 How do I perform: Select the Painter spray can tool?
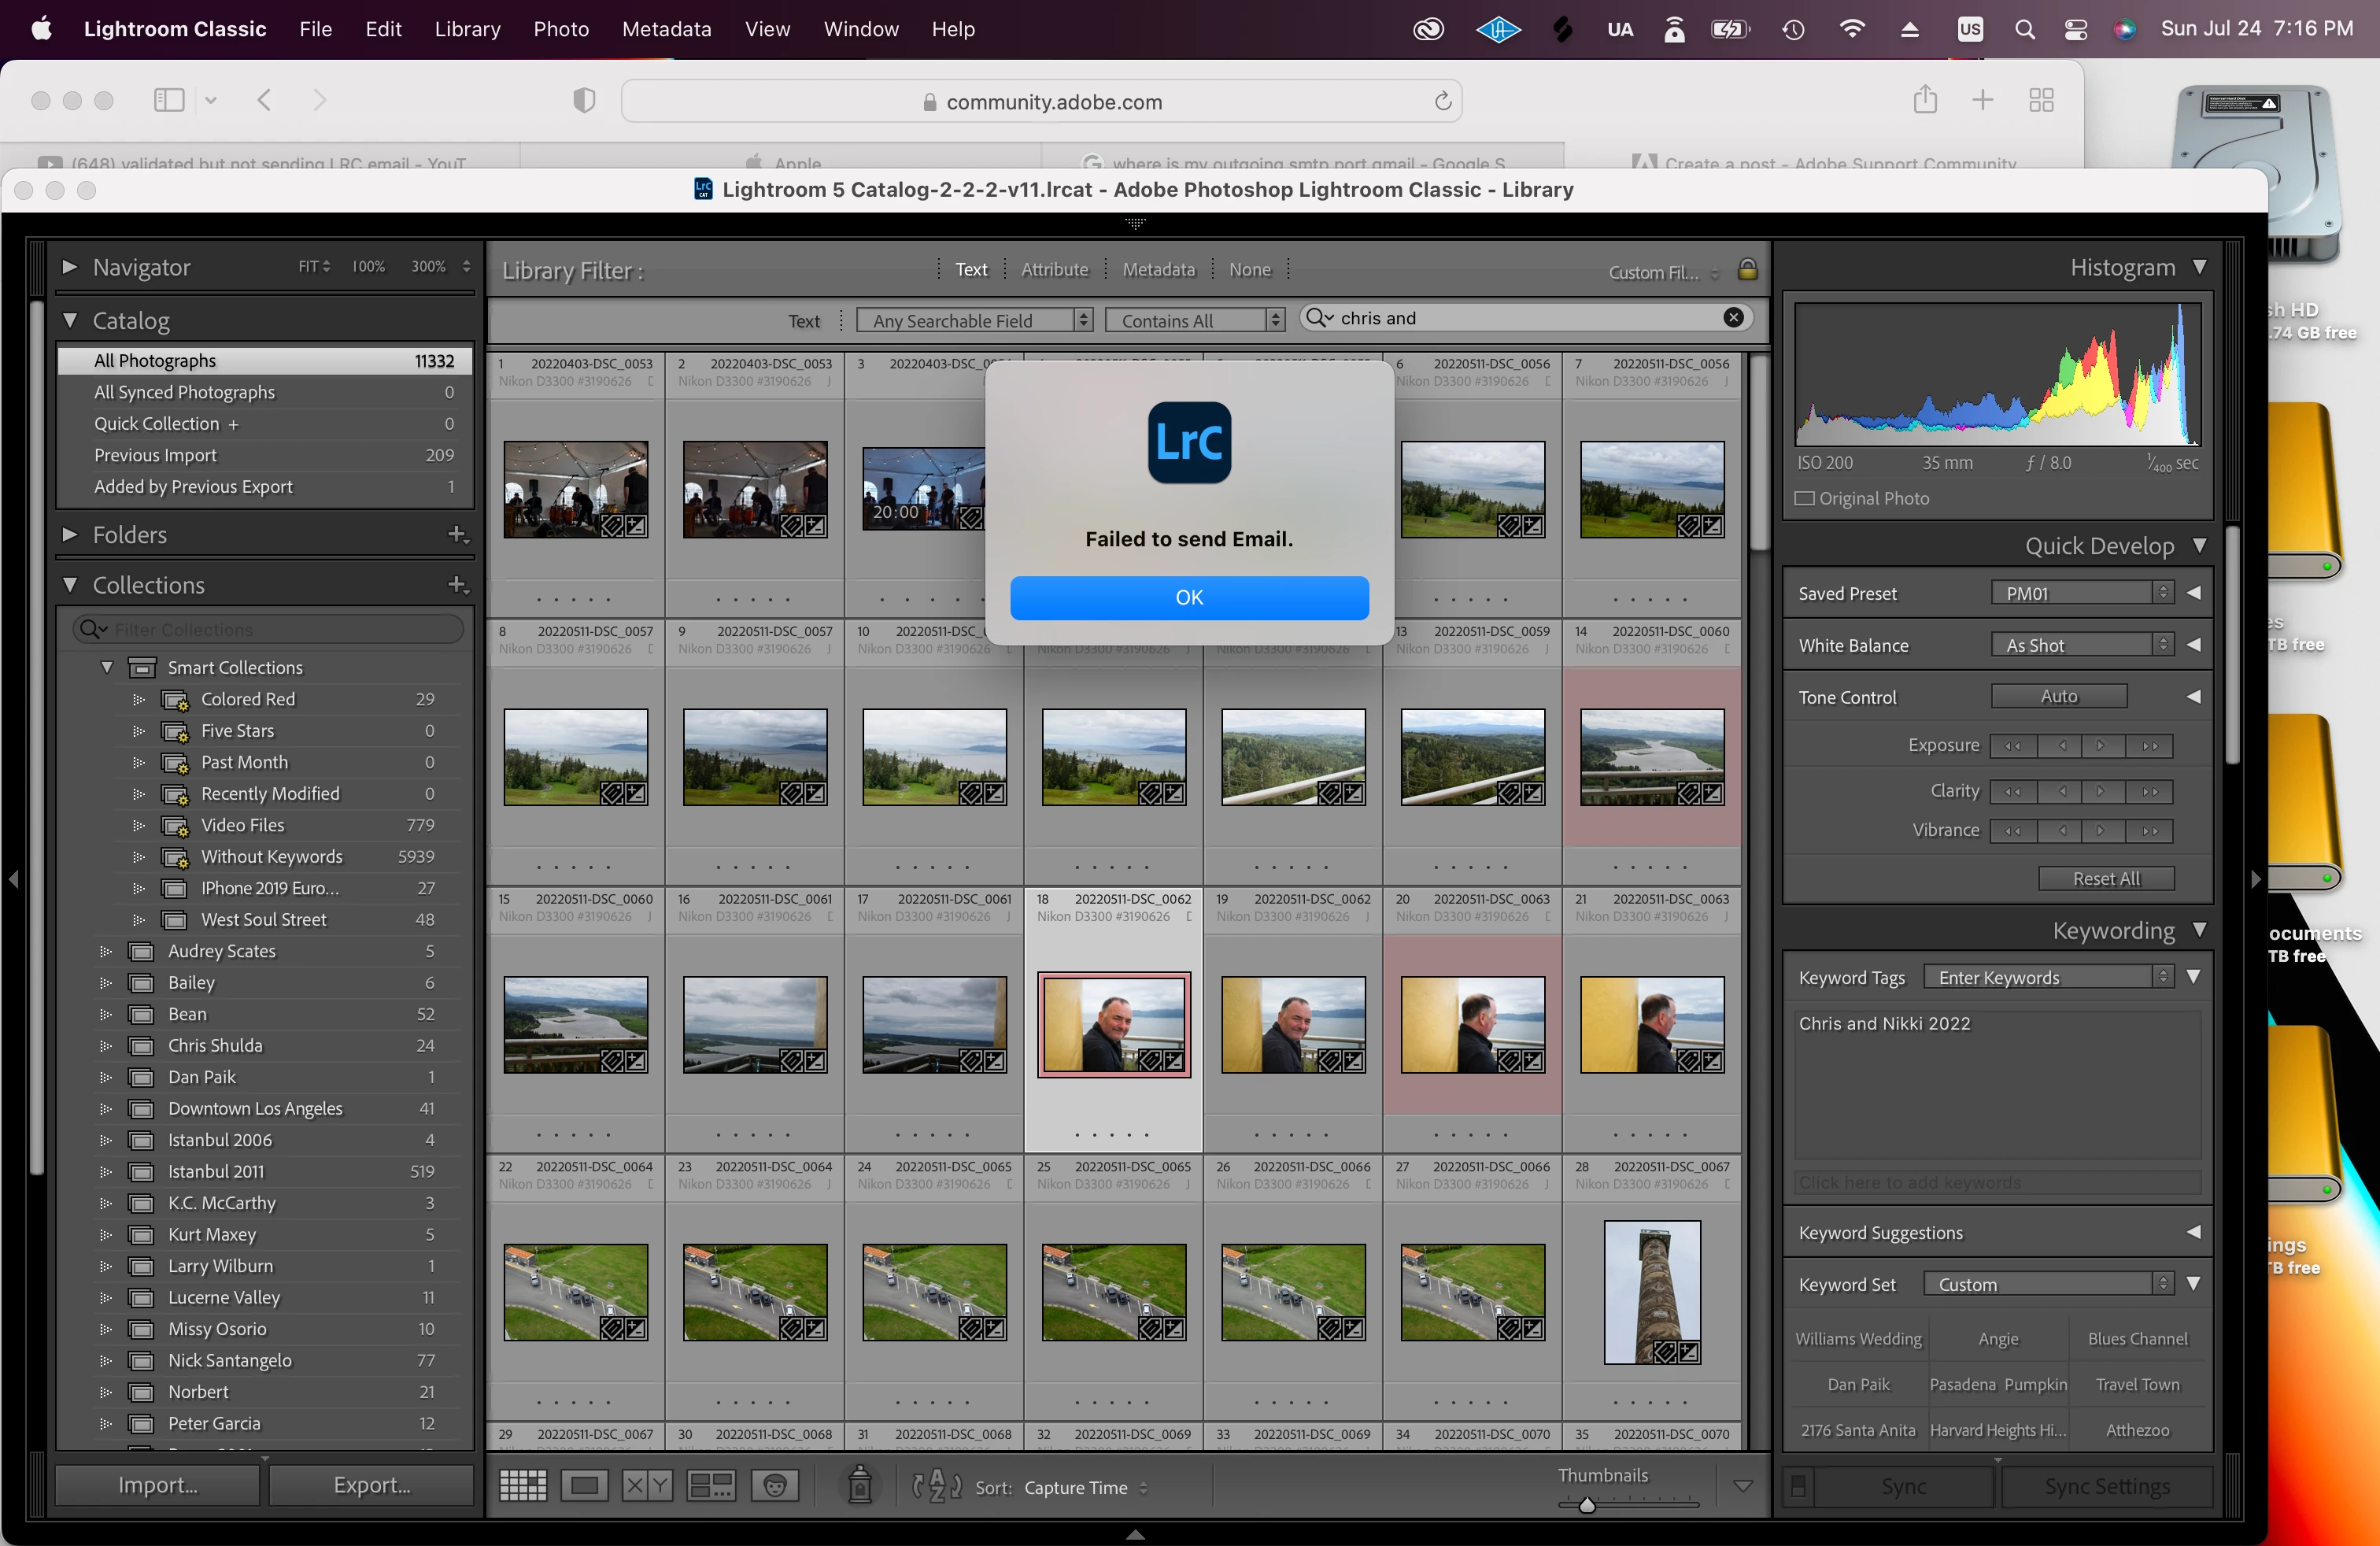(859, 1486)
